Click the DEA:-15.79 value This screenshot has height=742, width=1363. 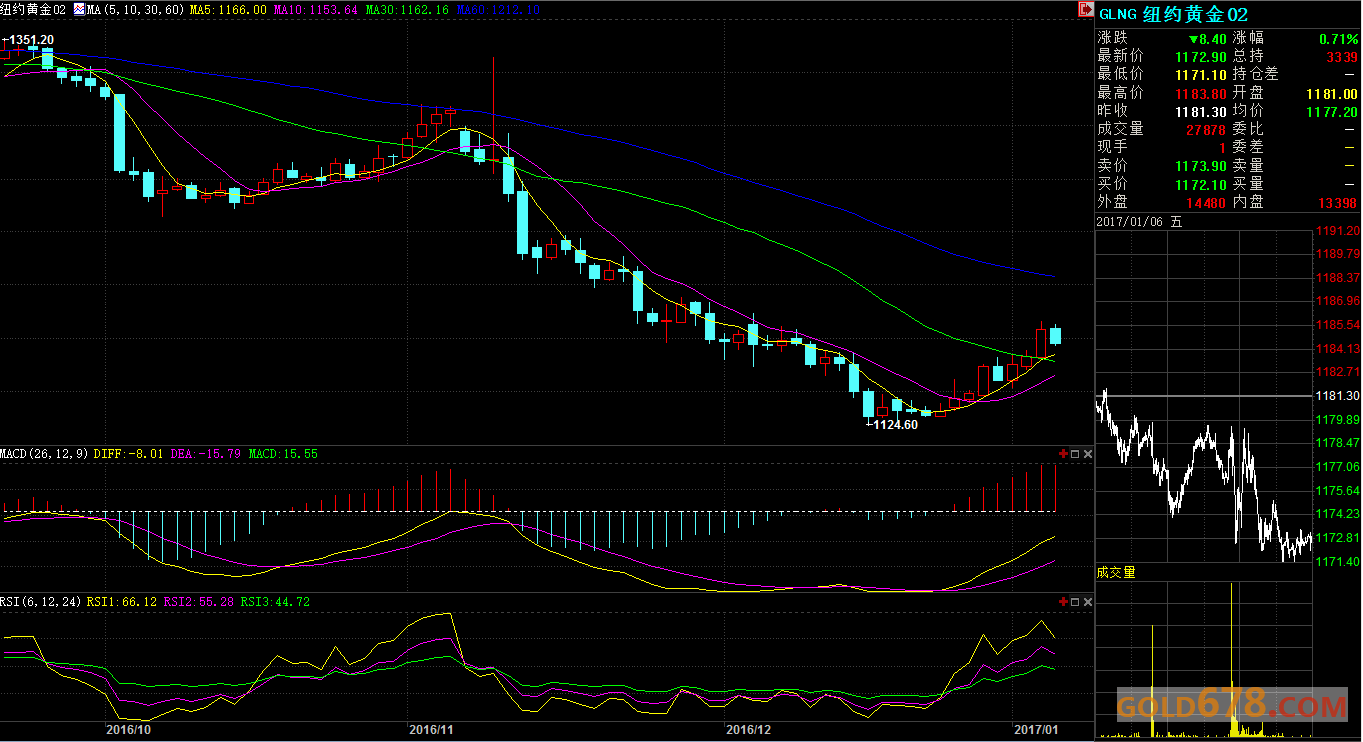click(x=206, y=454)
